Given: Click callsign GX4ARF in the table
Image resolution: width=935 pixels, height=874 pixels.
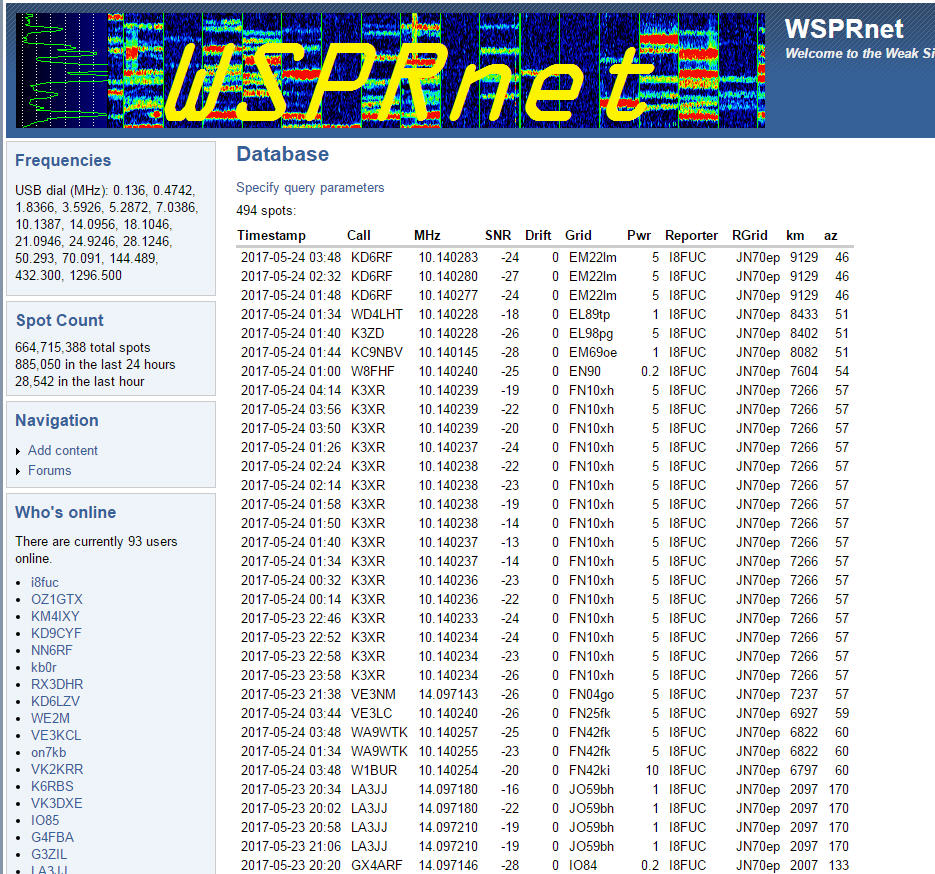Looking at the screenshot, I should pos(377,865).
